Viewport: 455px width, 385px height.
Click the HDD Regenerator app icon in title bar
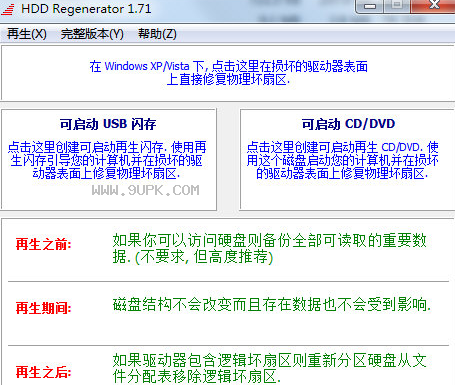[x=7, y=9]
